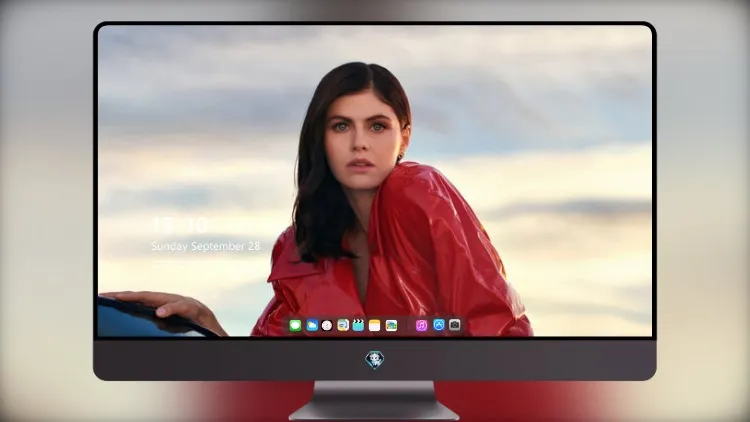Open the pink iTunes music app in dock
The width and height of the screenshot is (750, 422).
click(x=421, y=325)
